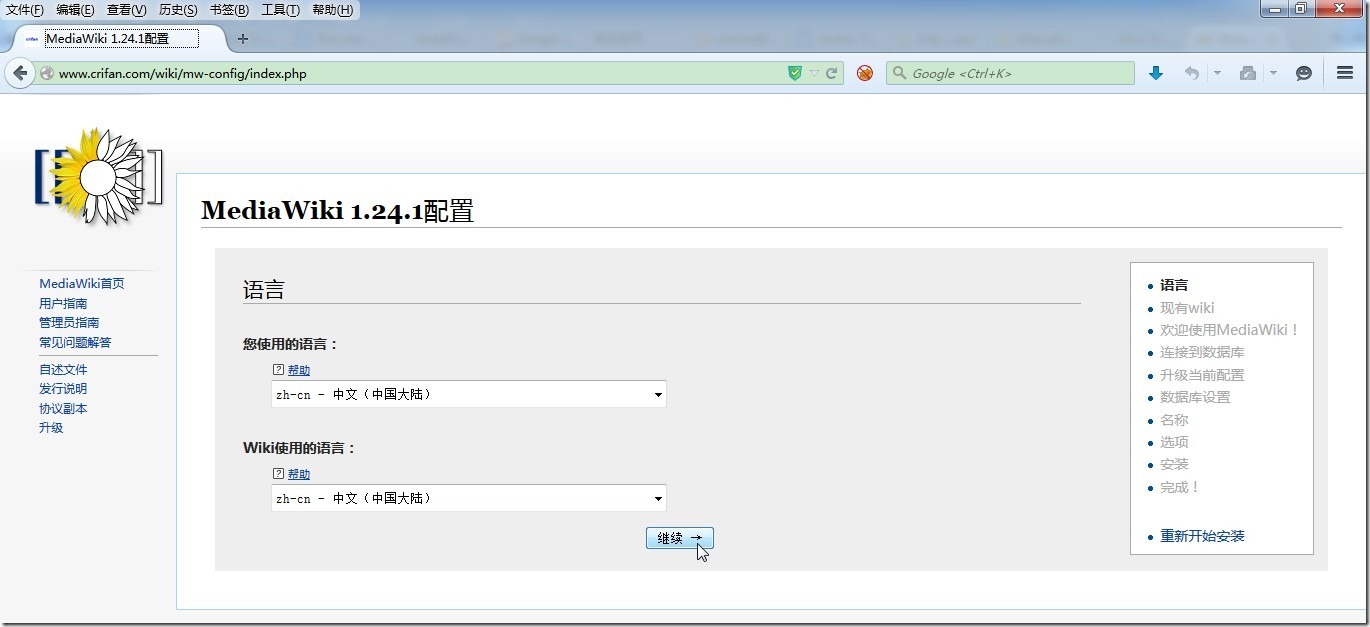
Task: Close the browser window
Action: (1341, 9)
